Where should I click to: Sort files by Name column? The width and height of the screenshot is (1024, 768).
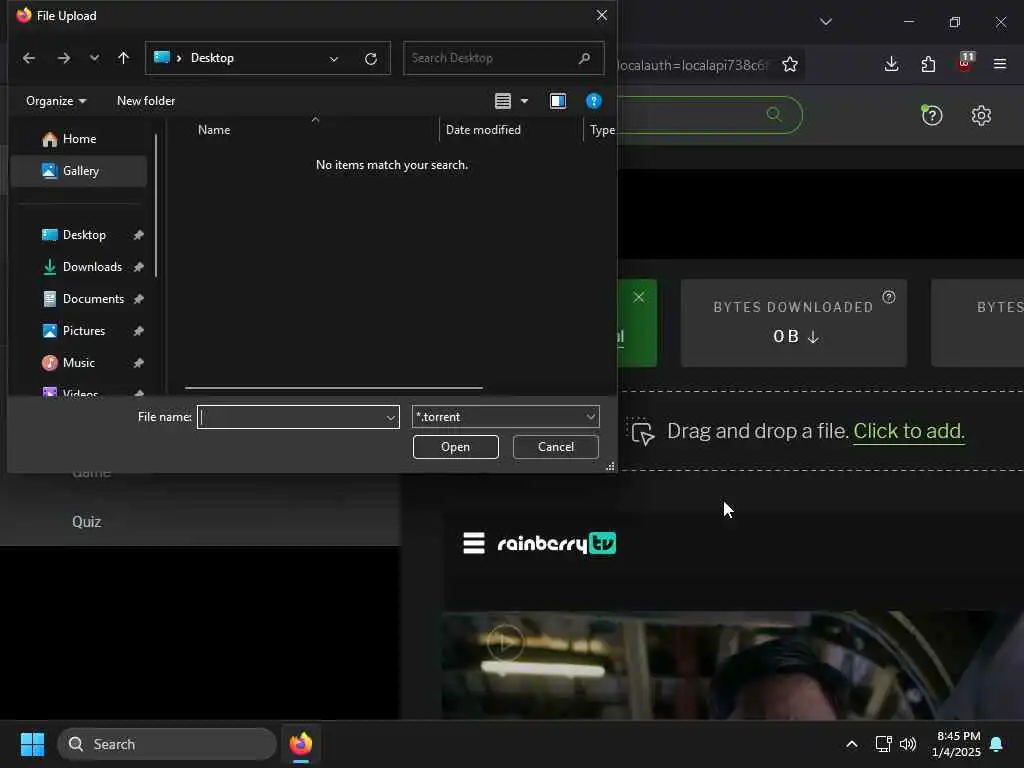tap(214, 129)
